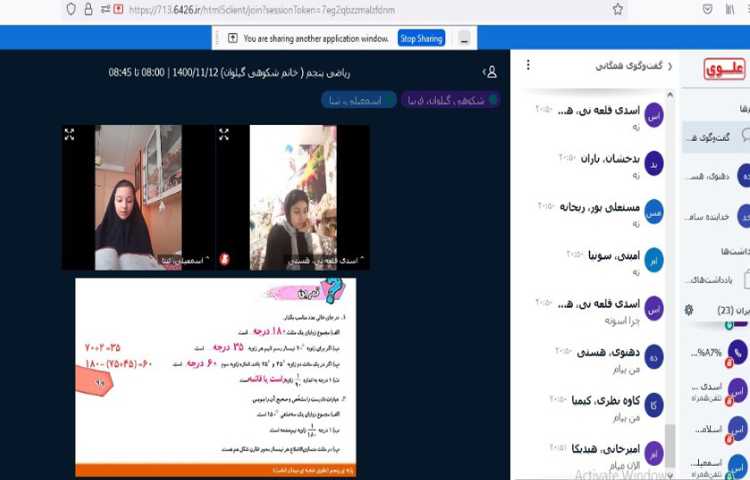Click the name مستعلی پور، ریحانه in chat
750x480 pixels.
pyautogui.click(x=600, y=207)
